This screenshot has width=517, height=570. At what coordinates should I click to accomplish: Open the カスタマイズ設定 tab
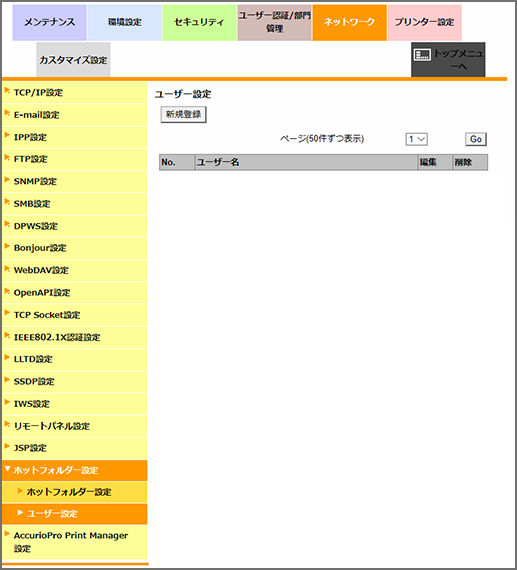pos(73,60)
